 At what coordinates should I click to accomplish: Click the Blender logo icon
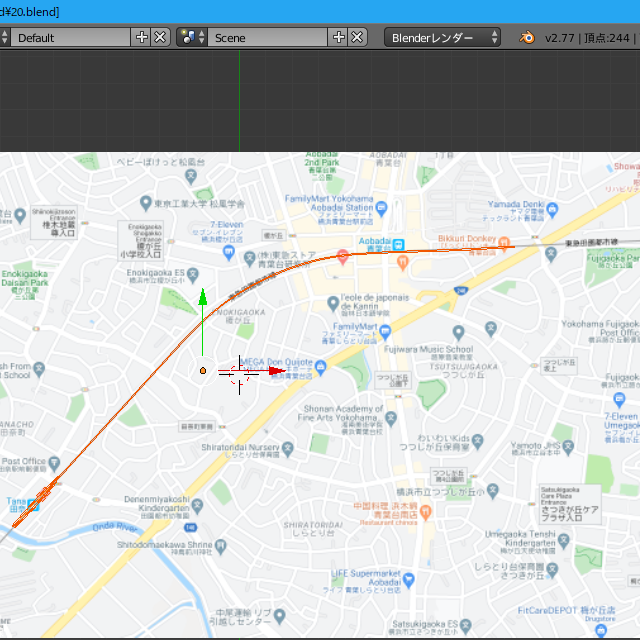527,38
